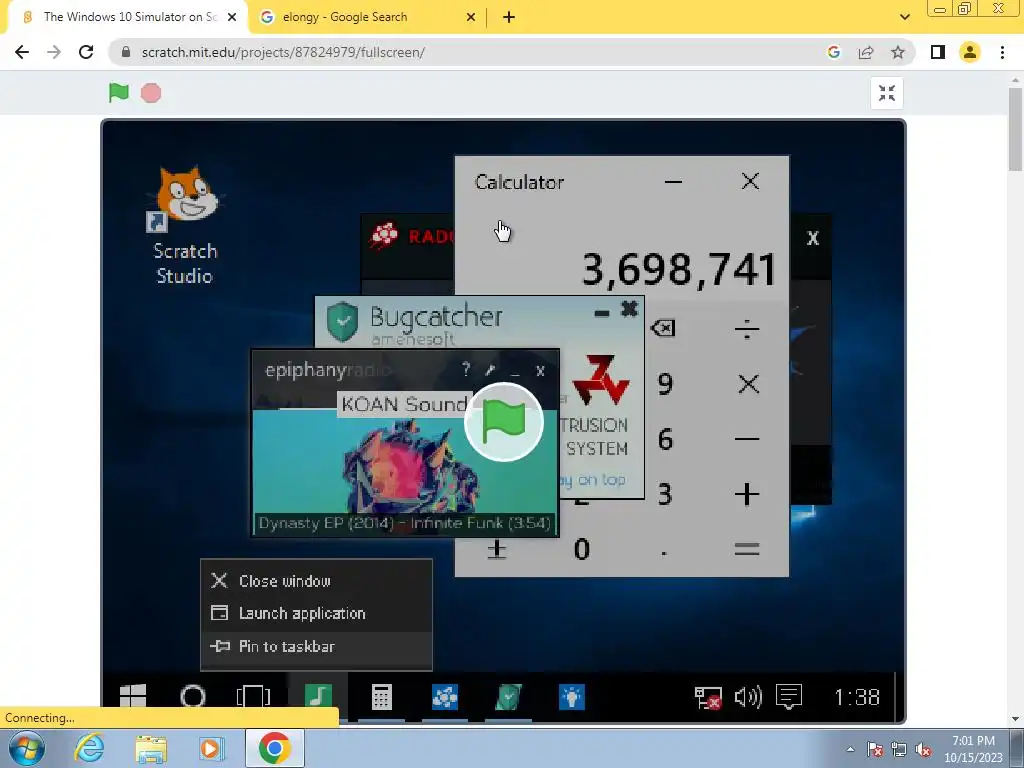1024x768 pixels.
Task: Bookmark this page with the star icon
Action: (898, 52)
